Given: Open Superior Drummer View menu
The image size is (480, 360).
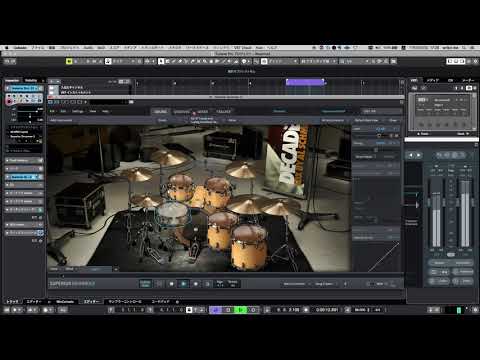Looking at the screenshot, I should pos(93,111).
